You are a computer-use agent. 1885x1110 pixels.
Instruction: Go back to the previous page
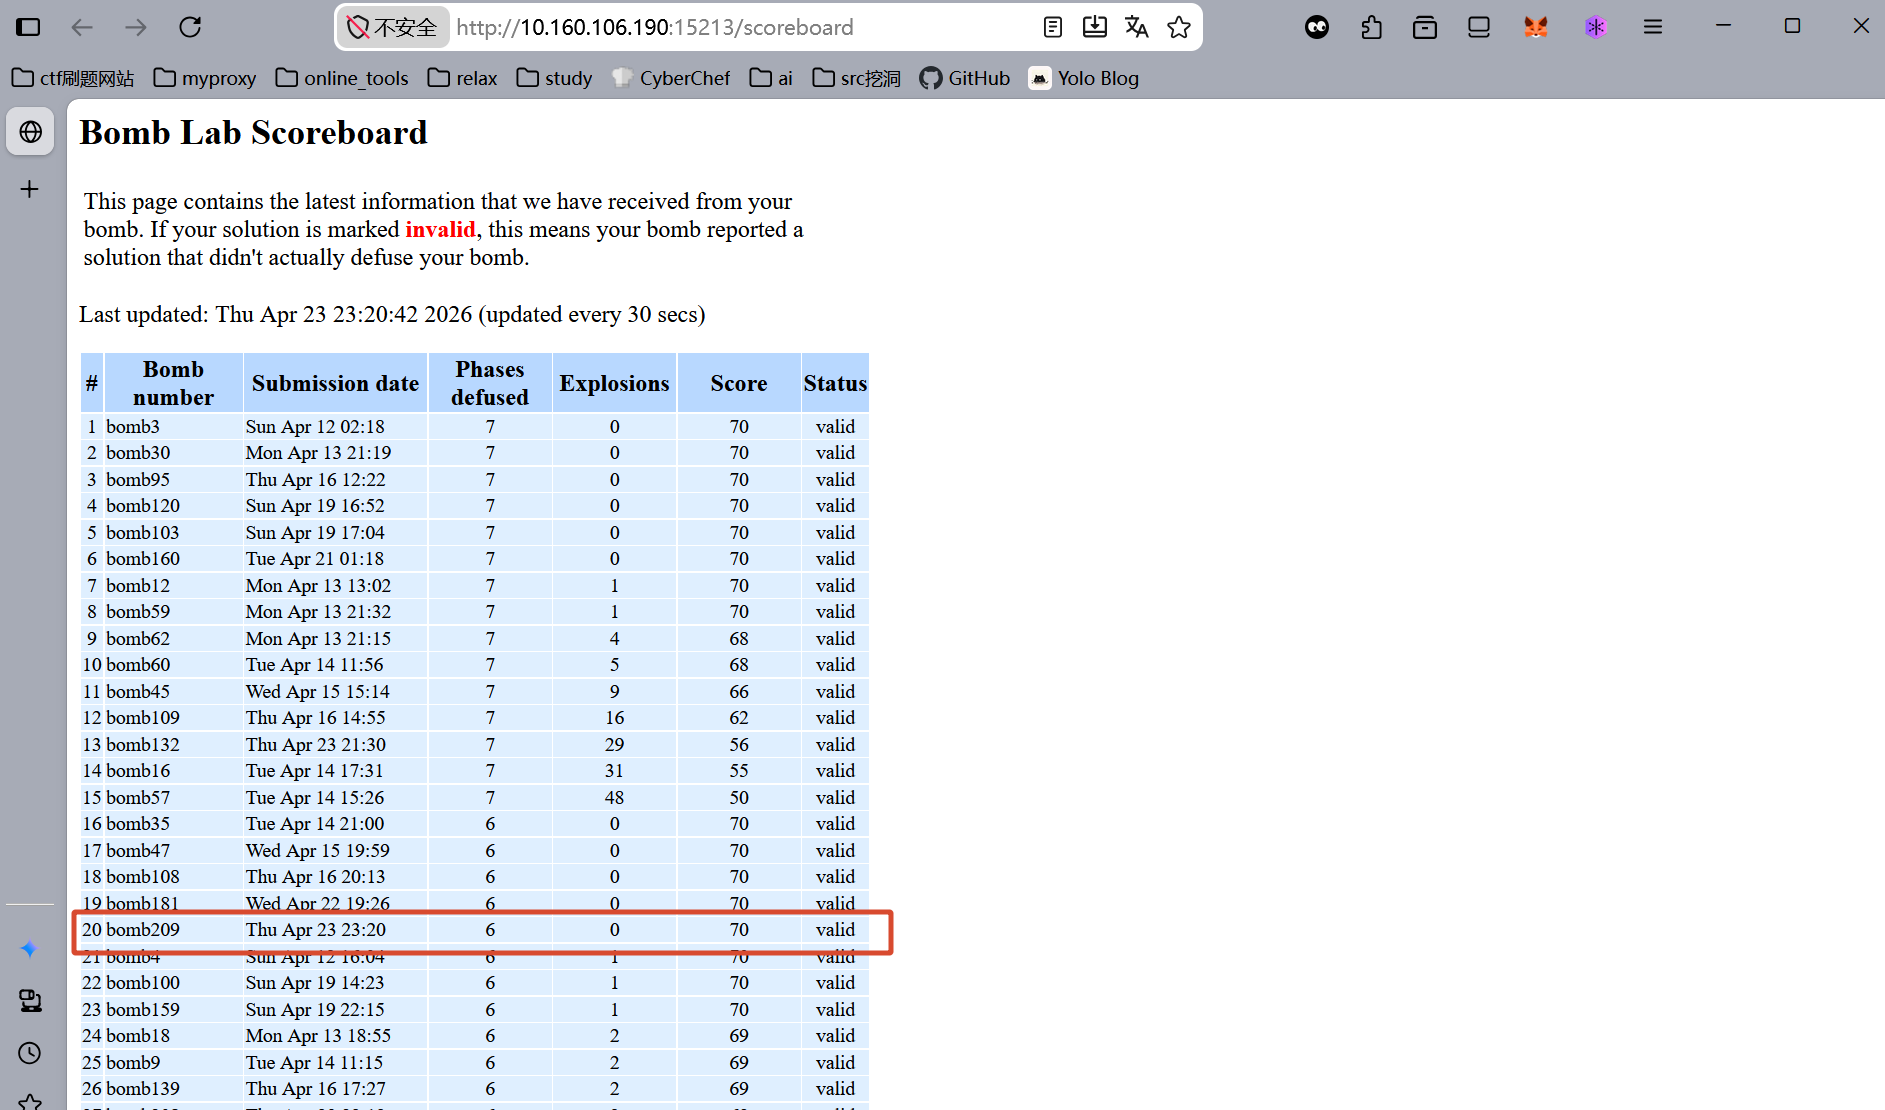coord(82,27)
